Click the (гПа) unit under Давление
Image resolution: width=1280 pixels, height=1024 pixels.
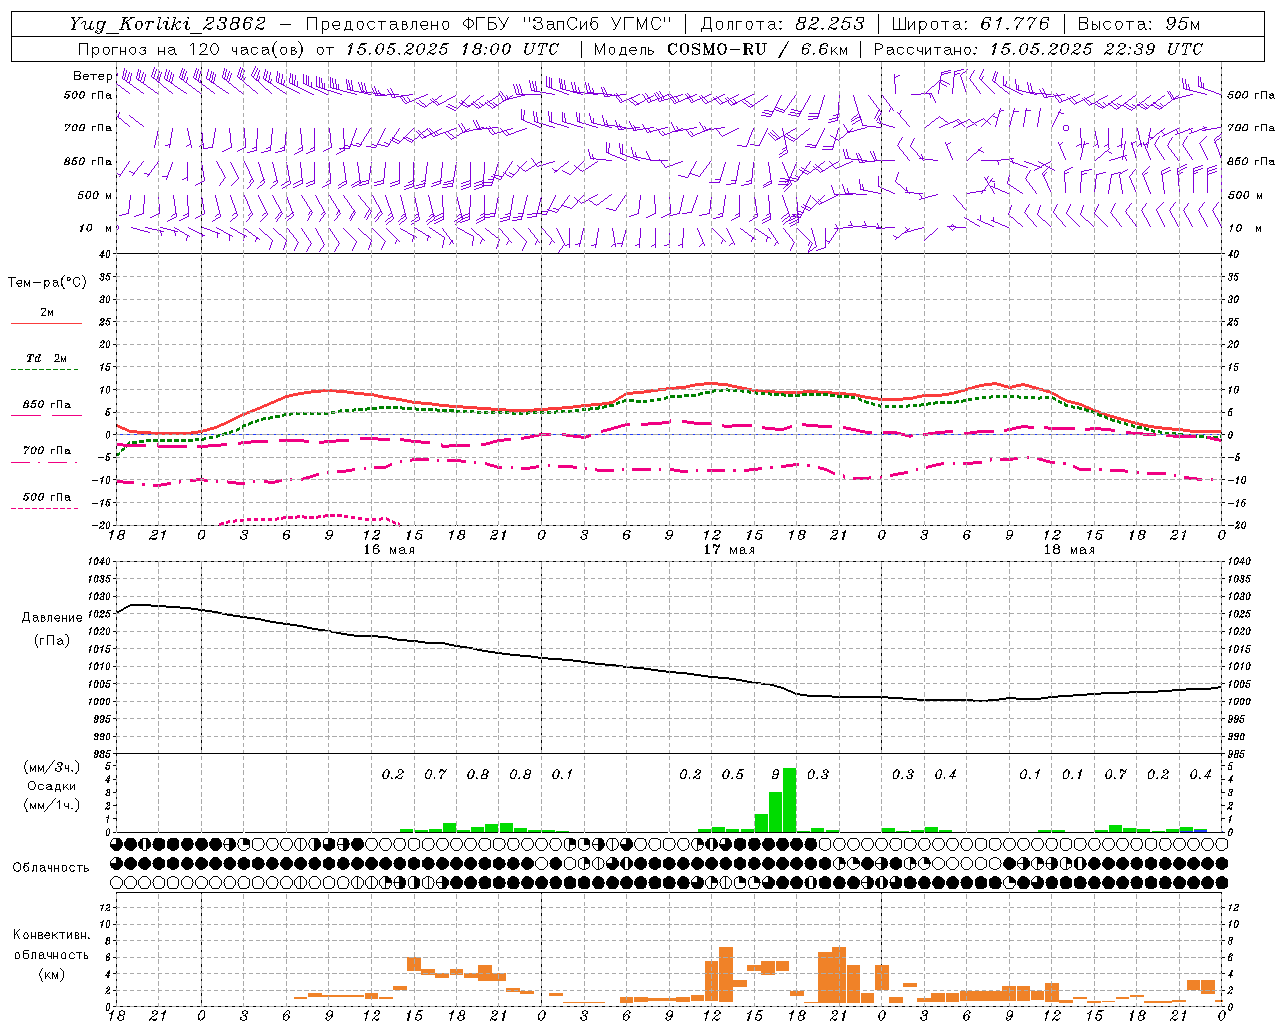click(x=52, y=641)
